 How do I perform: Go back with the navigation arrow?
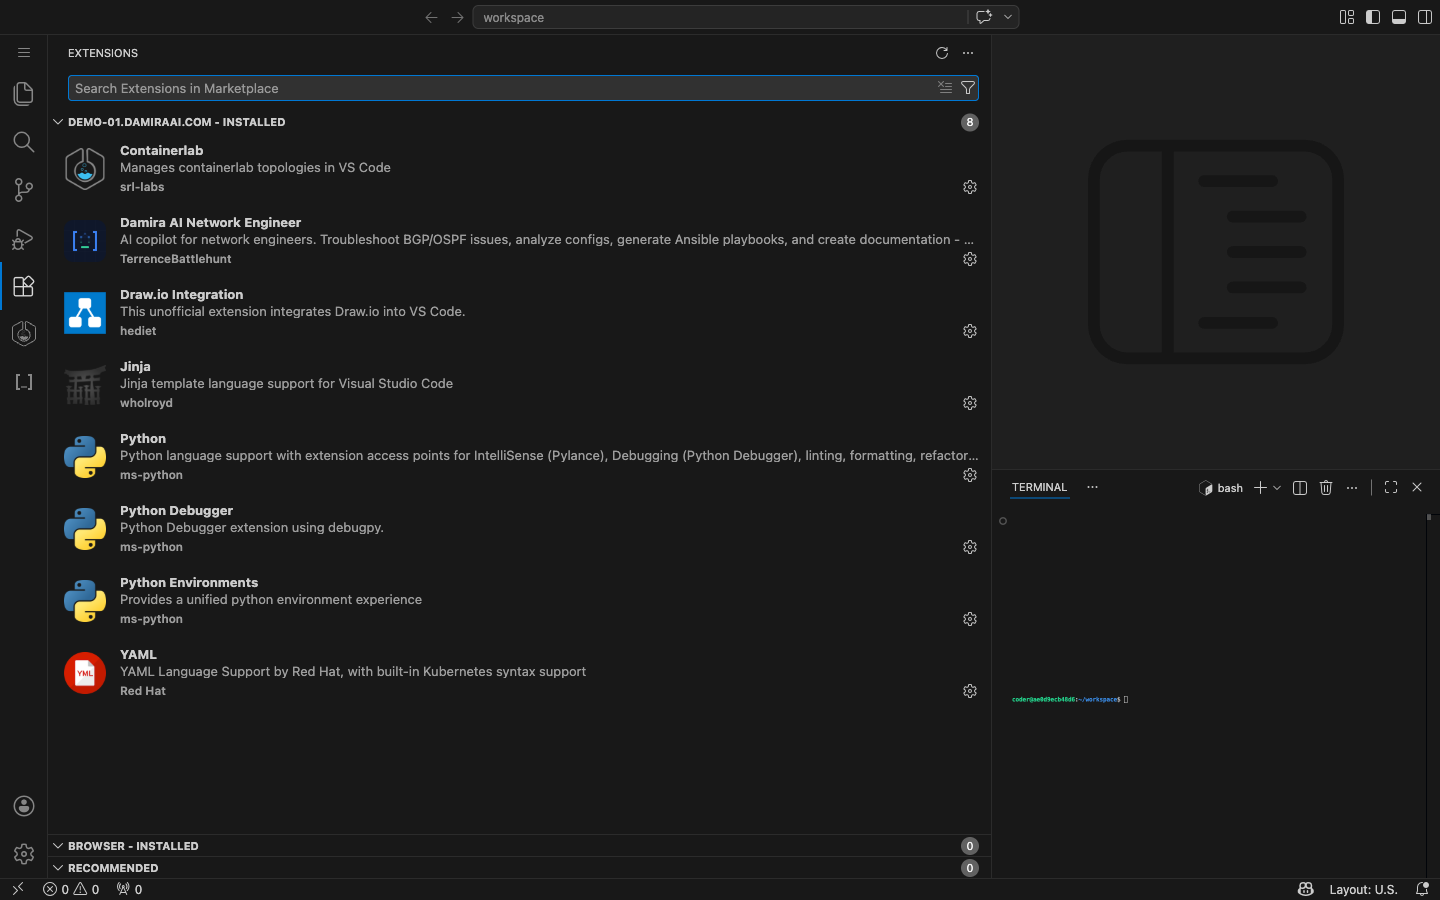click(x=431, y=17)
